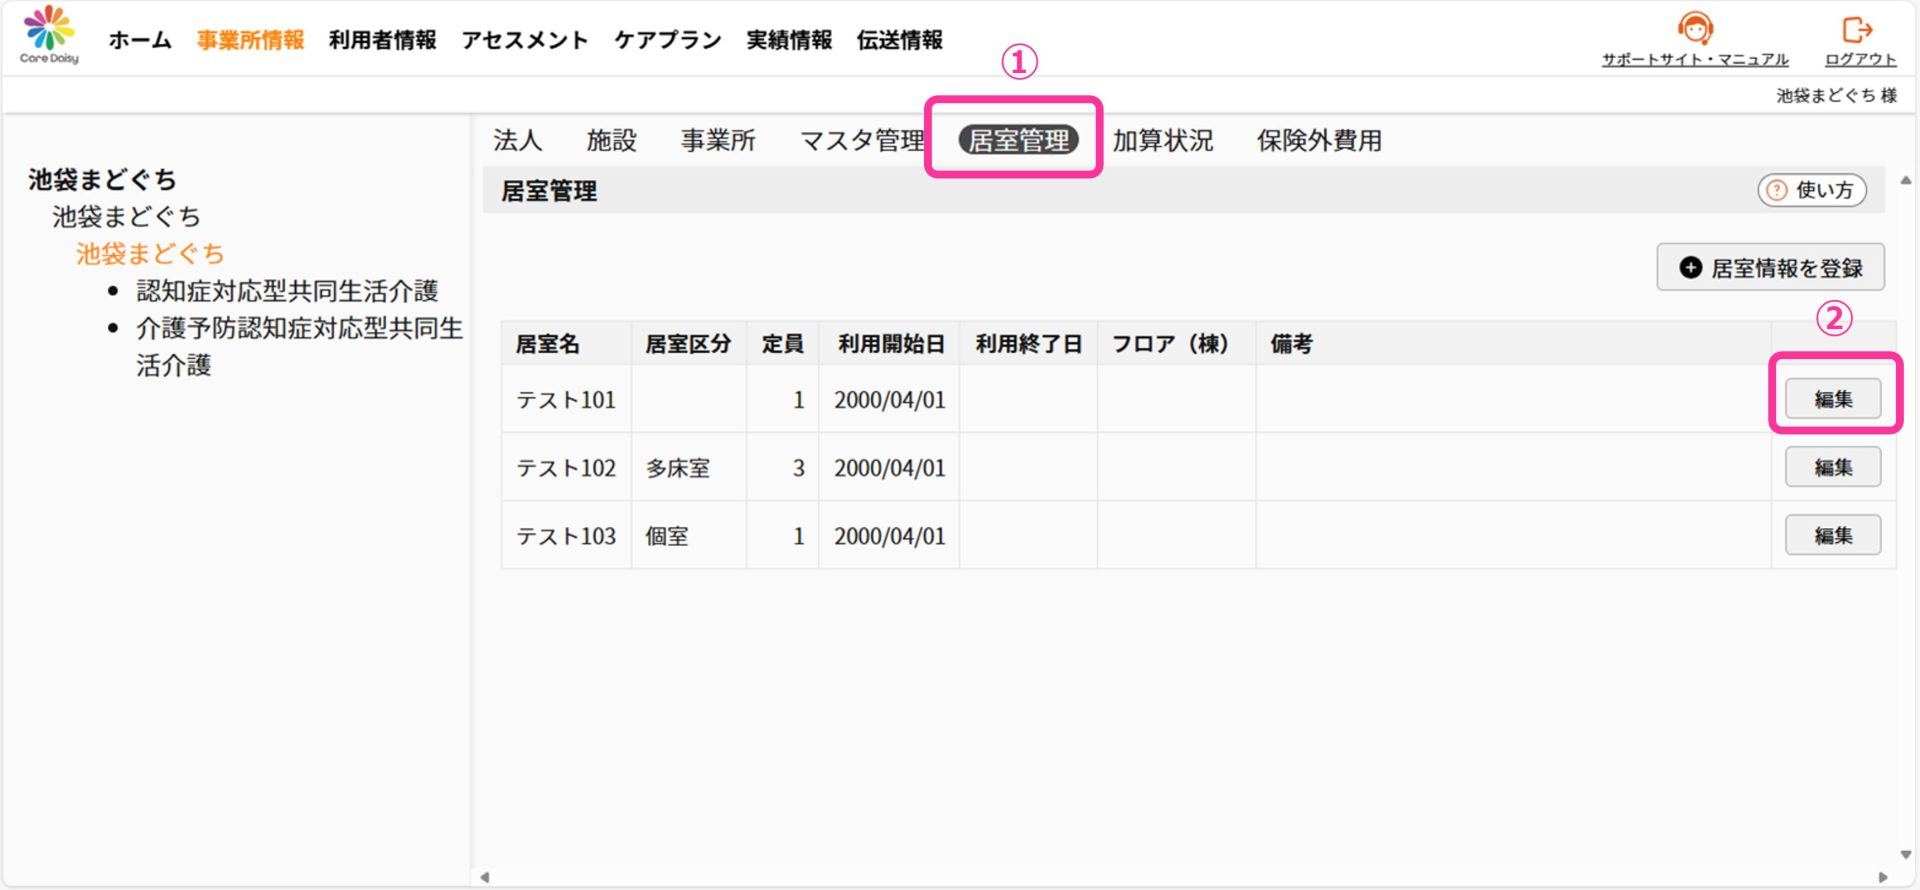Open the ケアプラン menu
Viewport: 1920px width, 890px height.
coord(667,40)
